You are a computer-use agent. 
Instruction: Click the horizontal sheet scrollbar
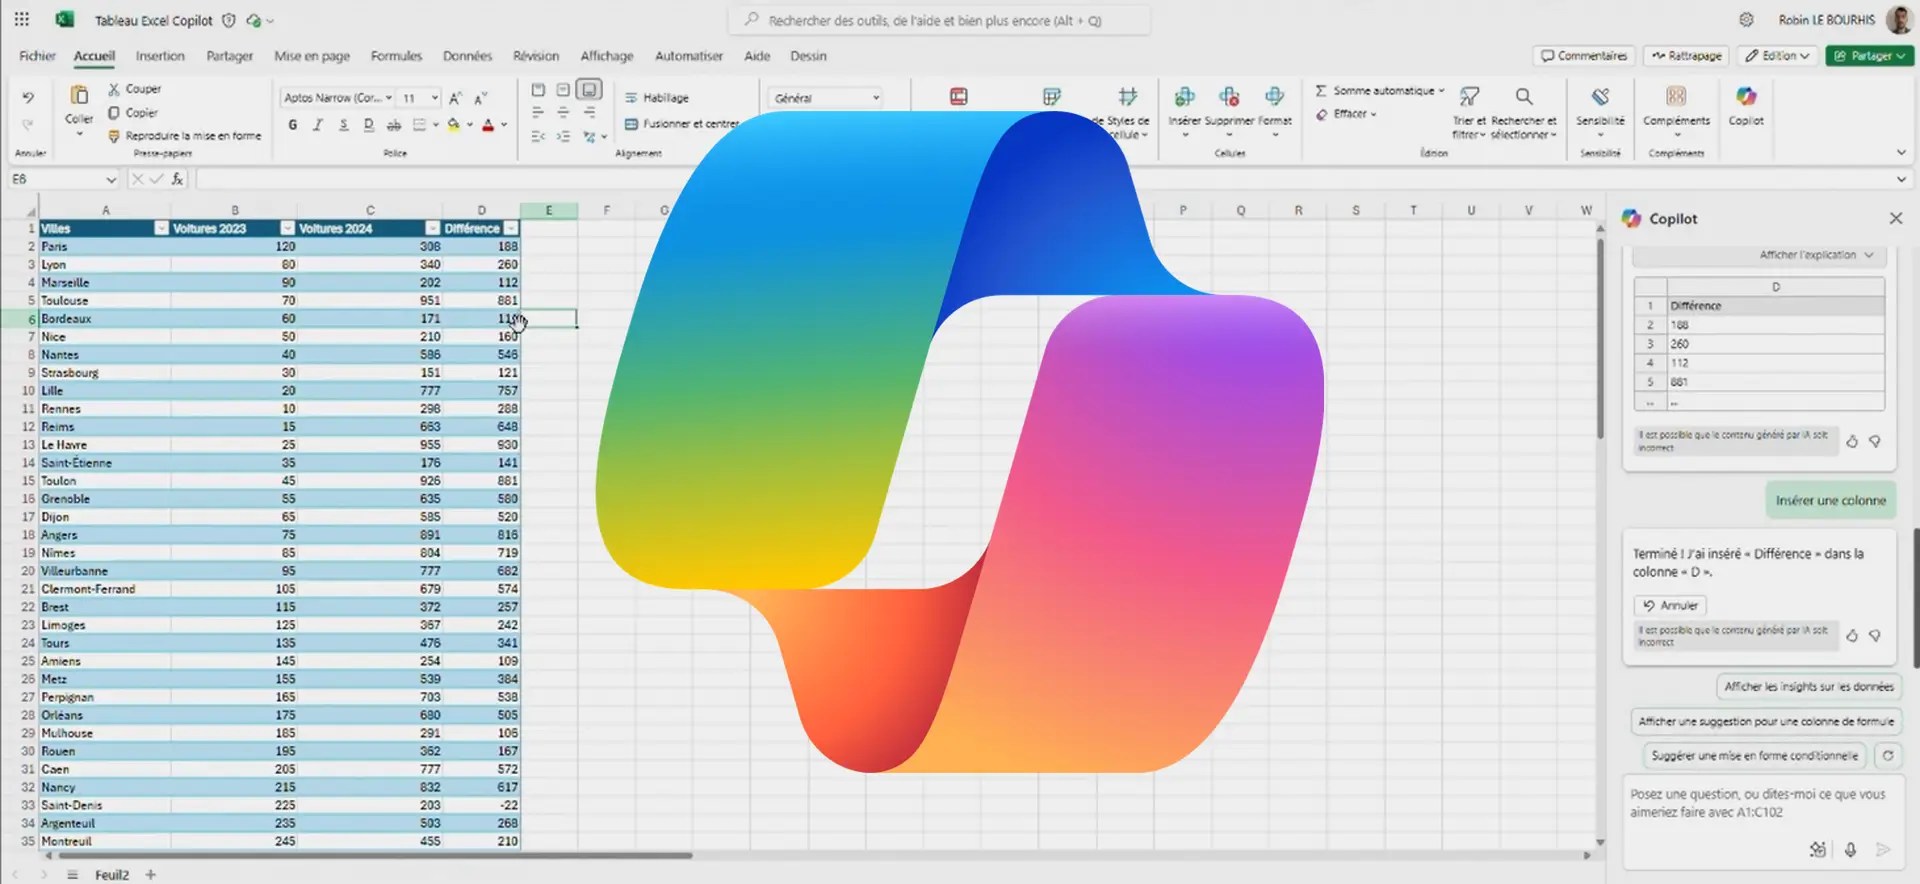click(375, 856)
